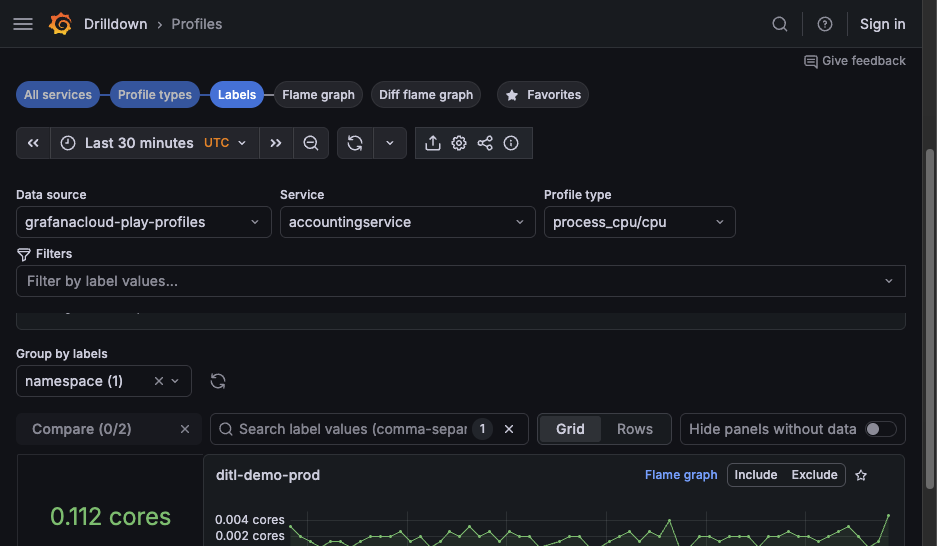Open the settings gear icon

[459, 143]
